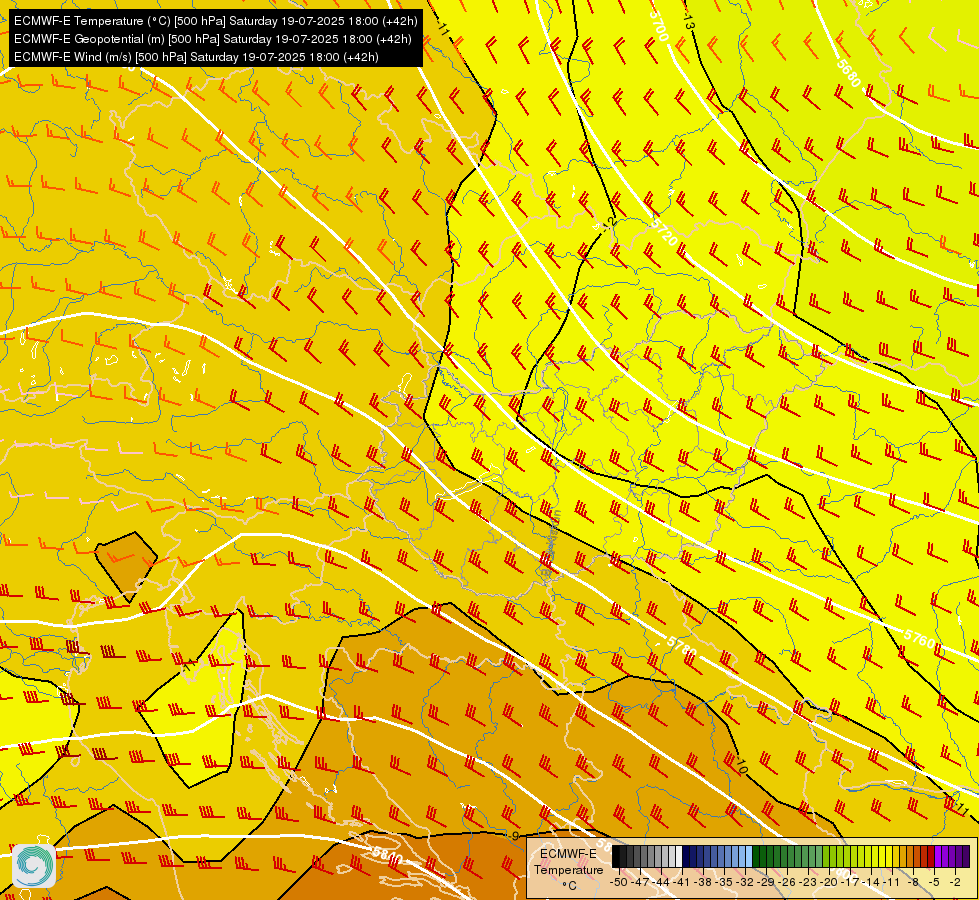Click the -41 legend tick label
This screenshot has height=900, width=979.
click(x=682, y=882)
